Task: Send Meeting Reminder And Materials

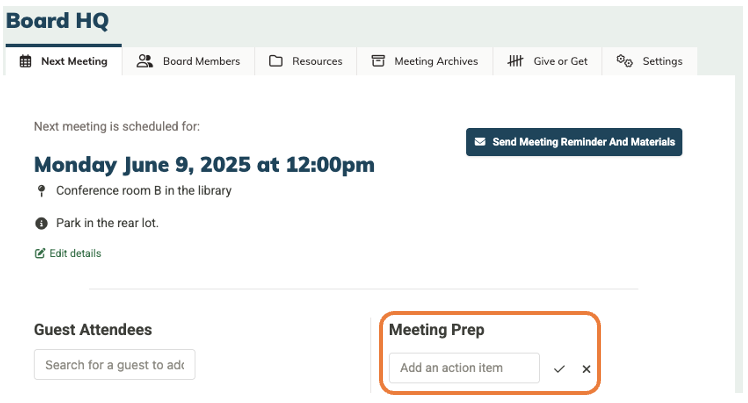Action: (574, 142)
